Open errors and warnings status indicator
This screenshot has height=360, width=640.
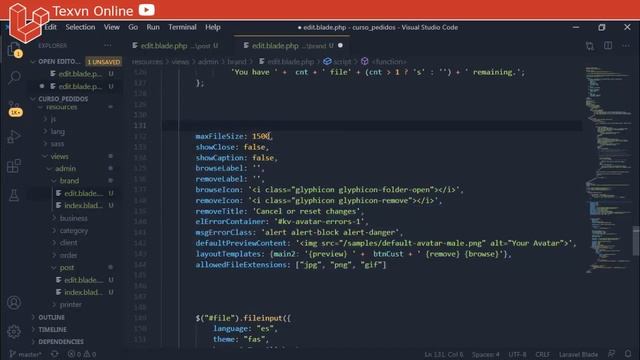tap(82, 354)
